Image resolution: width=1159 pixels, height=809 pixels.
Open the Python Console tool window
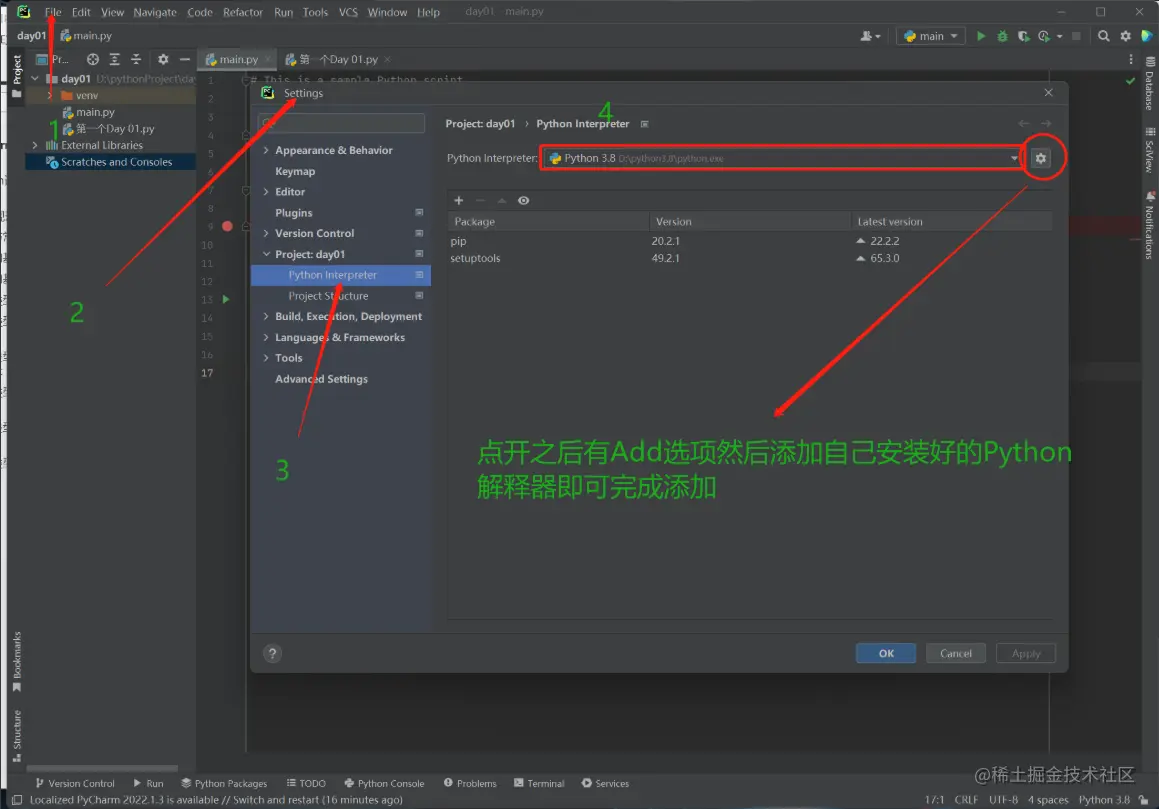click(384, 783)
